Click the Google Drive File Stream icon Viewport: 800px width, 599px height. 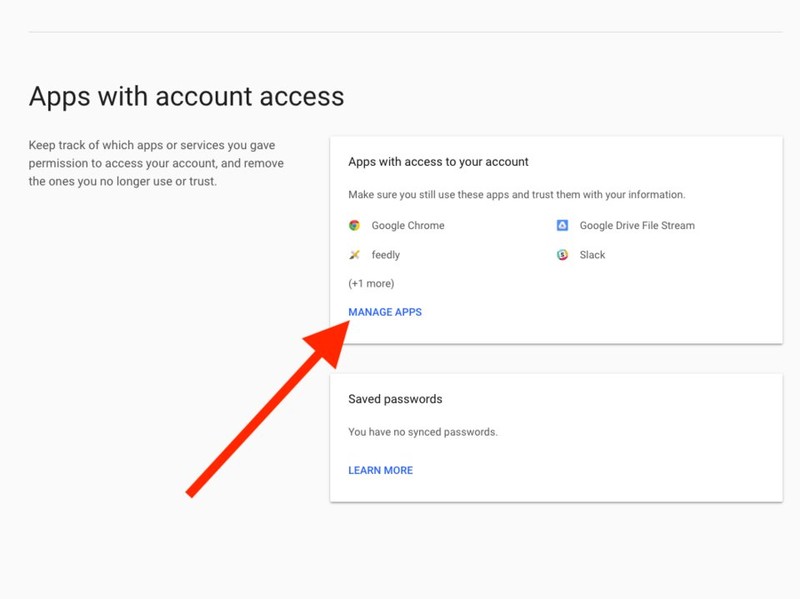coord(563,226)
